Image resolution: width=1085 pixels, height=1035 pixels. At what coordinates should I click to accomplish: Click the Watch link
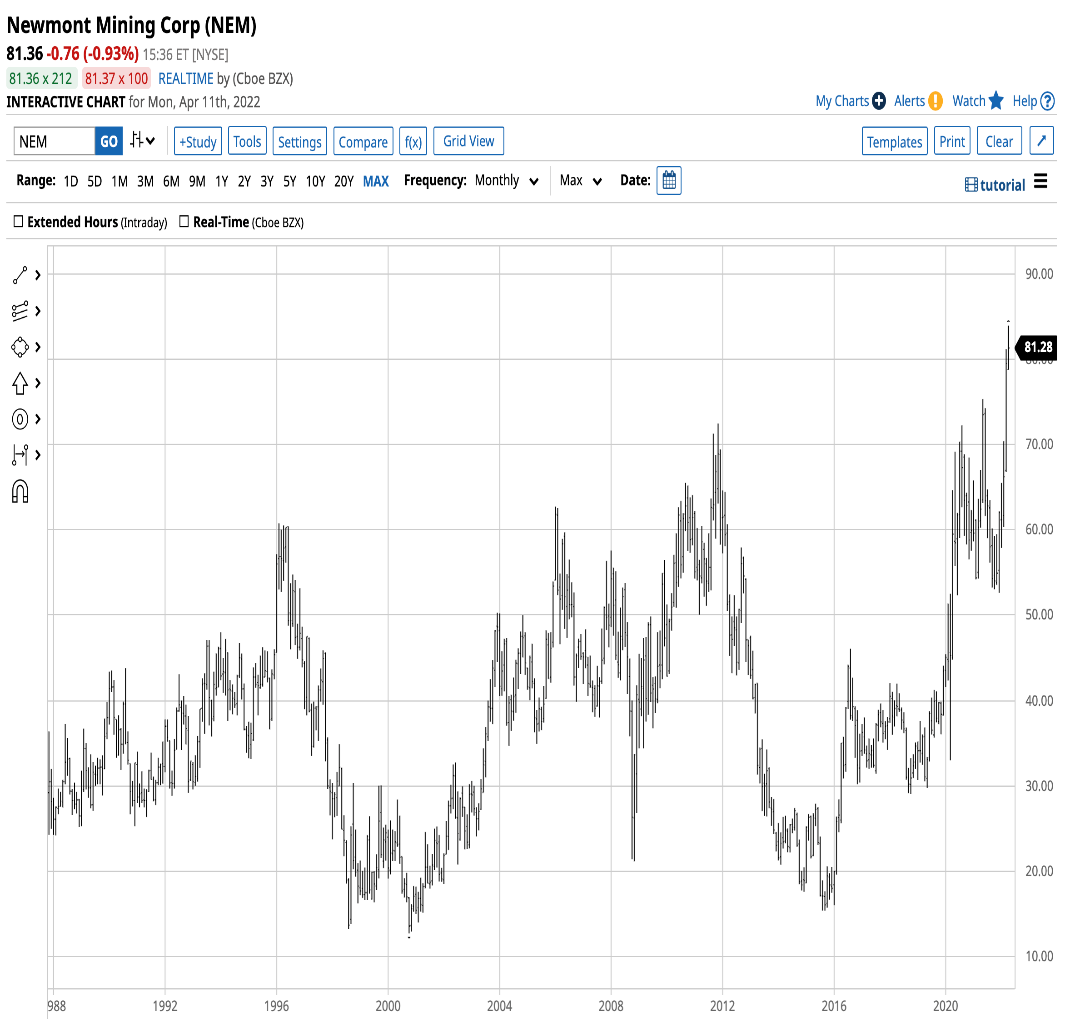pyautogui.click(x=969, y=101)
